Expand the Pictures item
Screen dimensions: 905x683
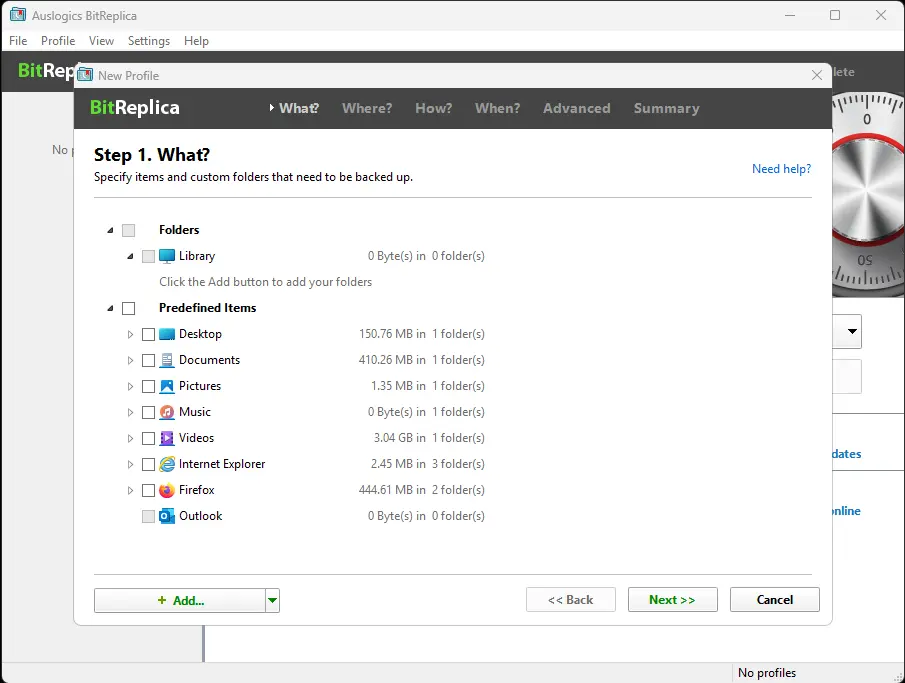pyautogui.click(x=130, y=386)
